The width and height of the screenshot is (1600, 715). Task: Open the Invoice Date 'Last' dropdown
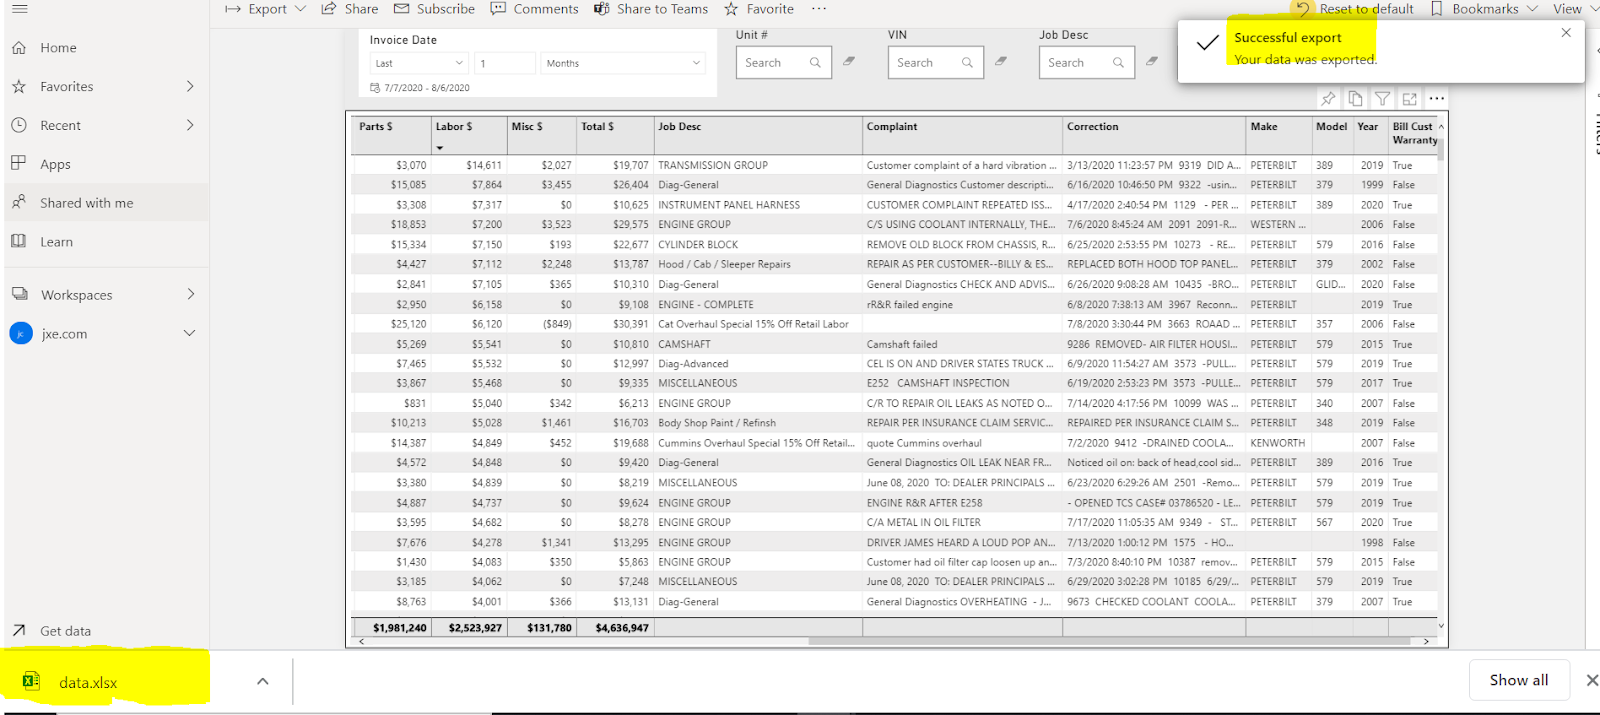point(419,63)
